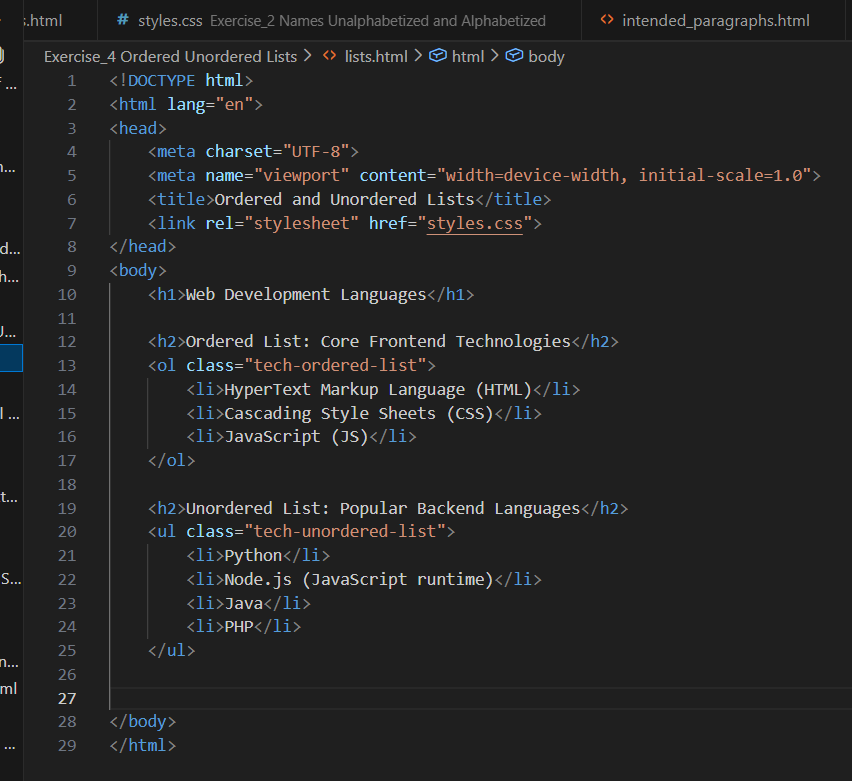852x781 pixels.
Task: Expand the Exercise_4 Ordered Unordered Lists breadcrumb
Action: tap(170, 56)
